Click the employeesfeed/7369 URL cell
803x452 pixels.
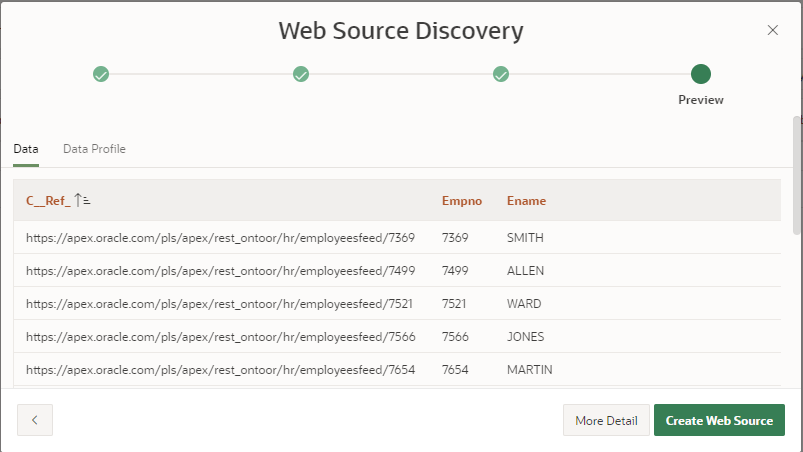point(220,238)
